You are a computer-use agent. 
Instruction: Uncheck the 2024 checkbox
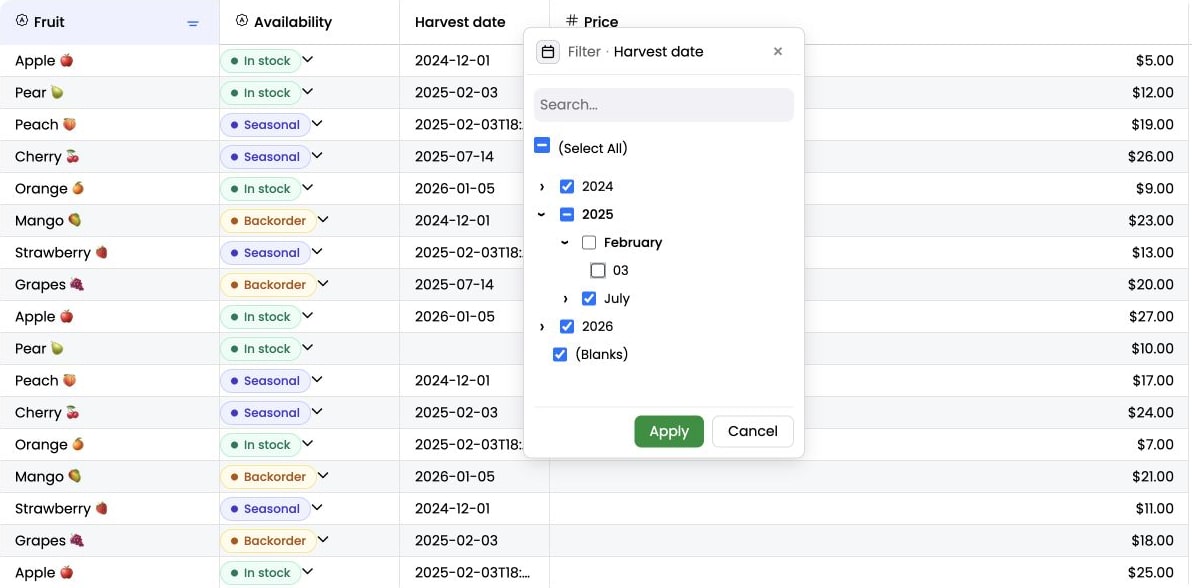(567, 186)
